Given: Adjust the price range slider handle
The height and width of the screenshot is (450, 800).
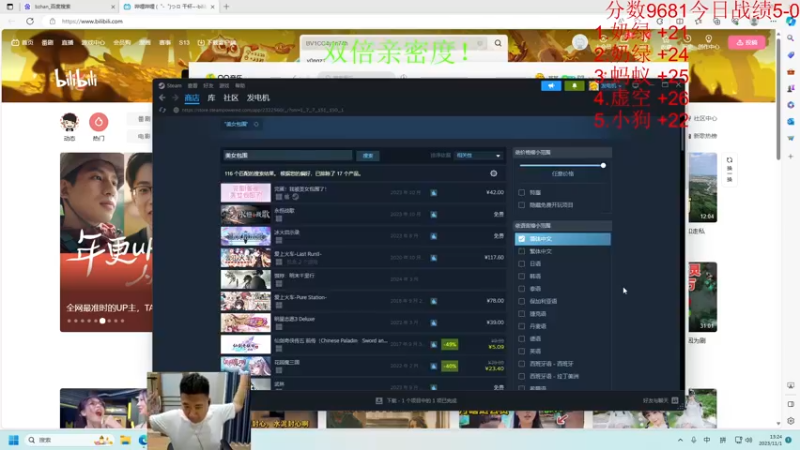Looking at the screenshot, I should [603, 165].
